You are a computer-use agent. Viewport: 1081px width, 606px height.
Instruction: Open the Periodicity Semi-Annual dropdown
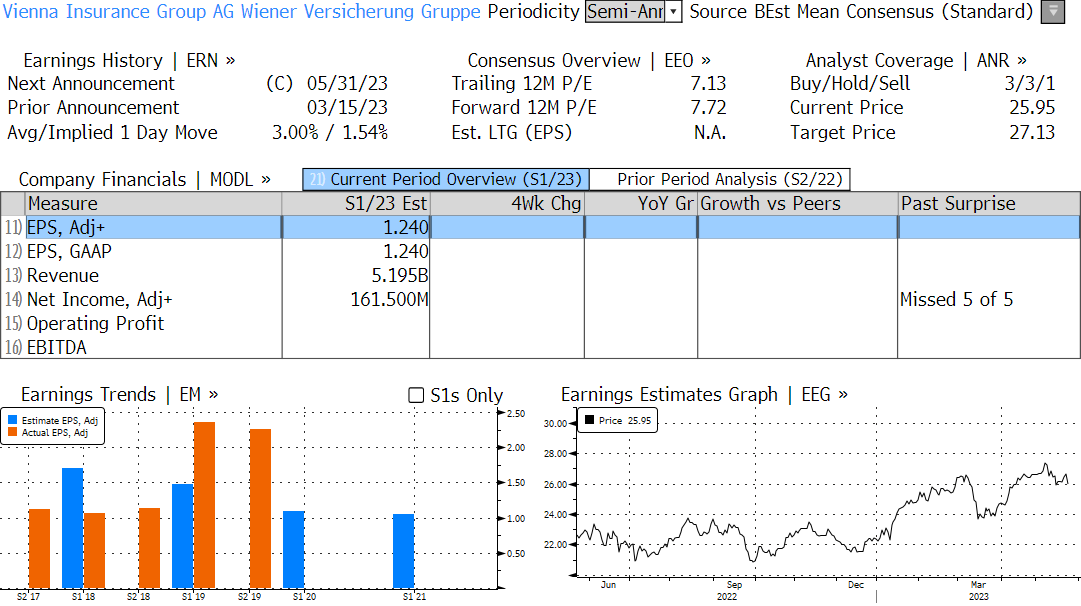point(634,12)
